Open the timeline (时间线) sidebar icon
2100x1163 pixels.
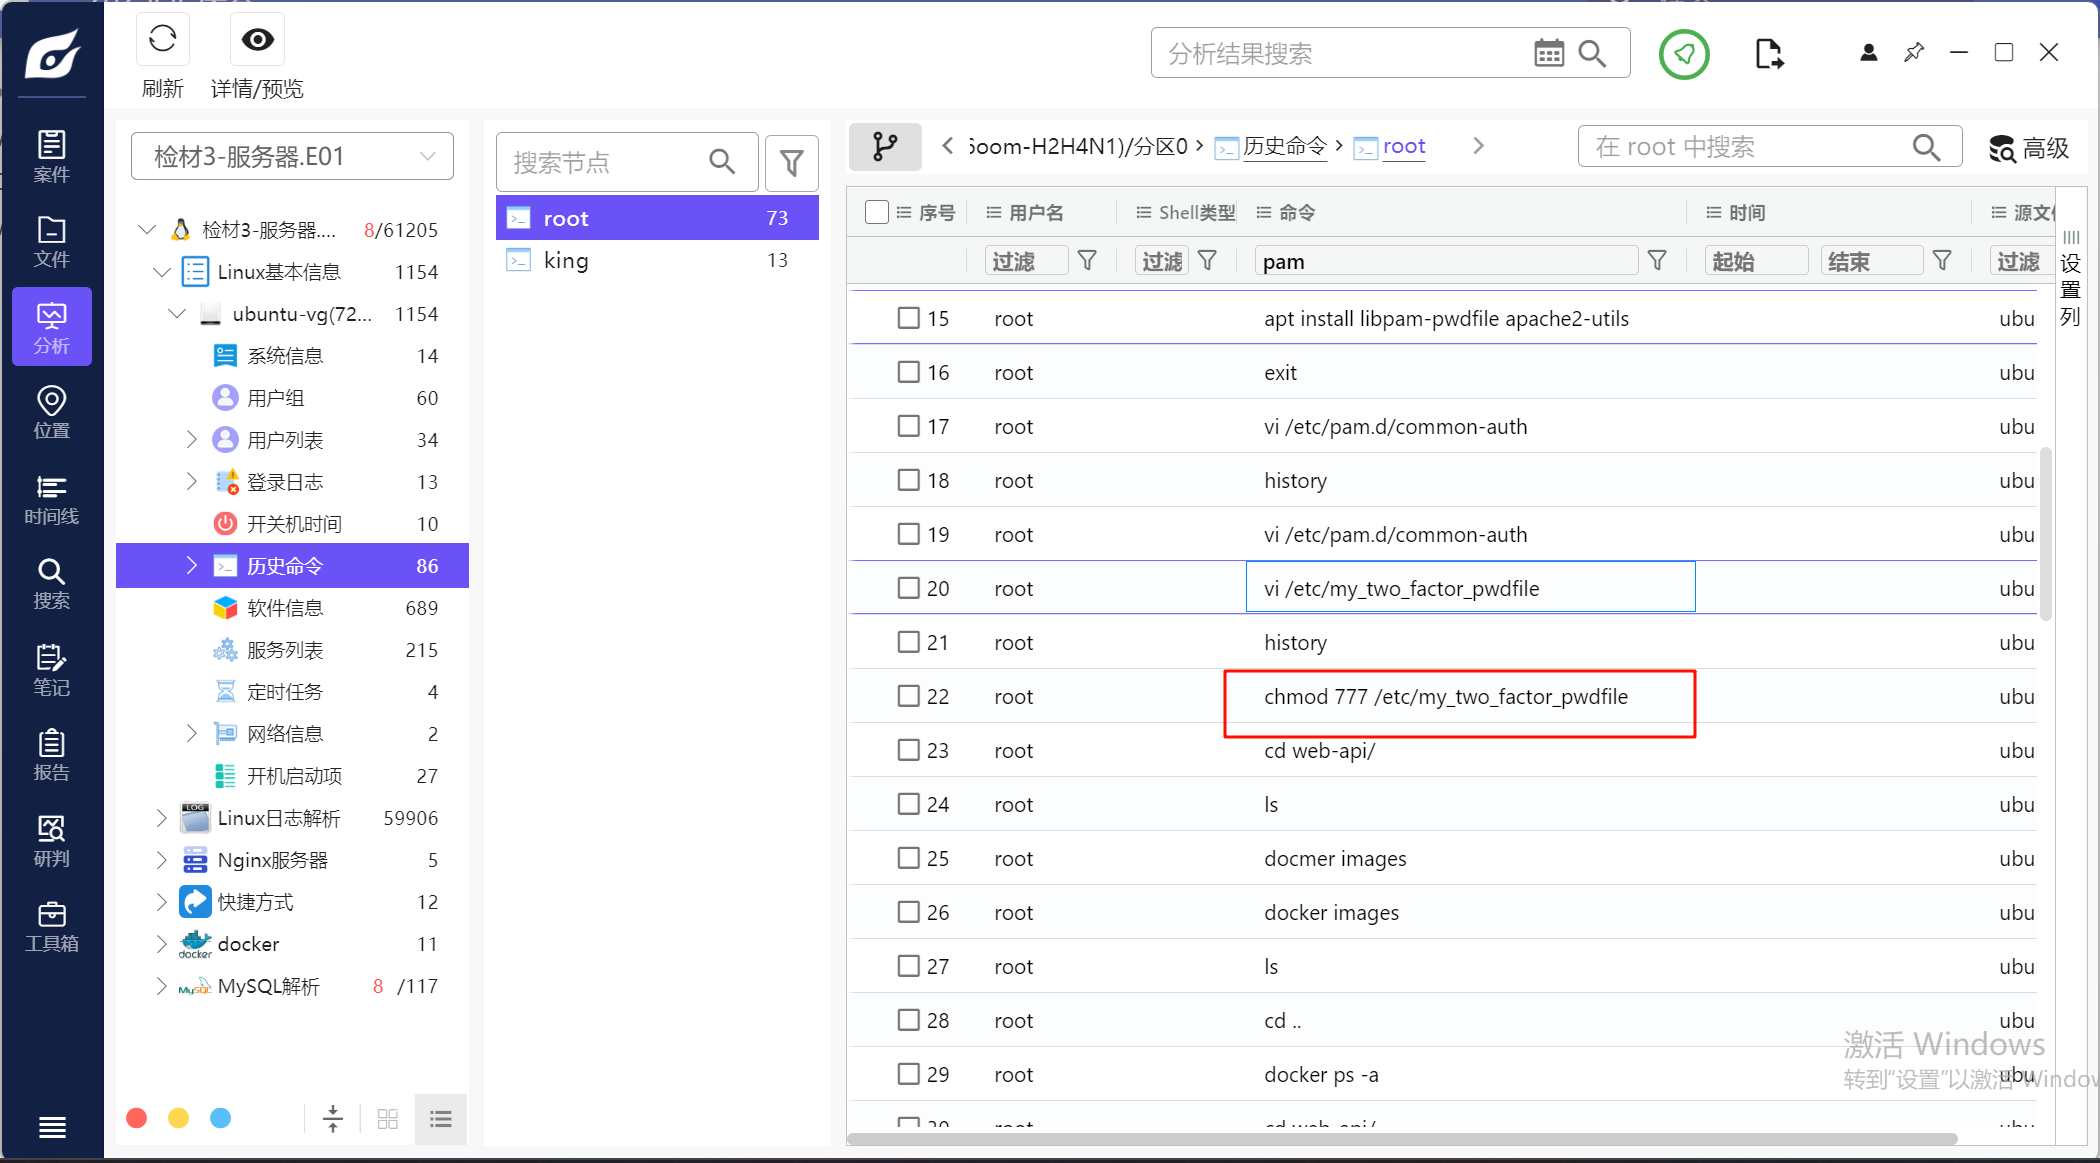click(x=51, y=499)
